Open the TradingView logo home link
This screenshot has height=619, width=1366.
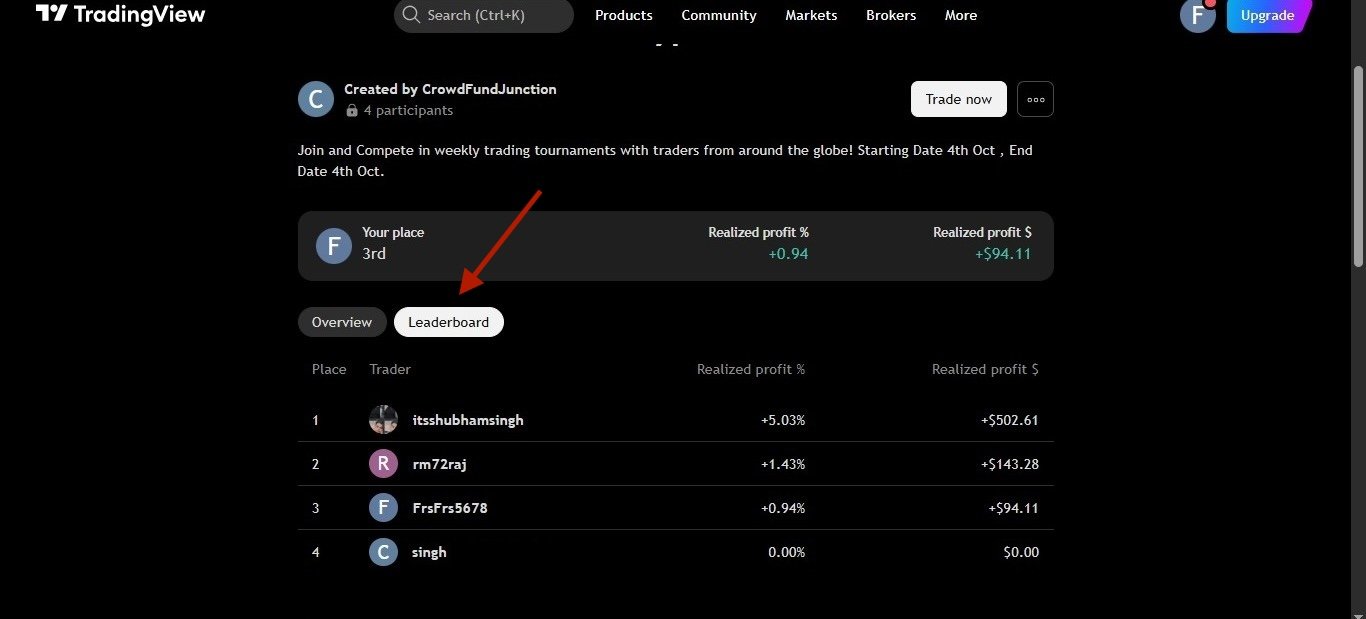(120, 14)
